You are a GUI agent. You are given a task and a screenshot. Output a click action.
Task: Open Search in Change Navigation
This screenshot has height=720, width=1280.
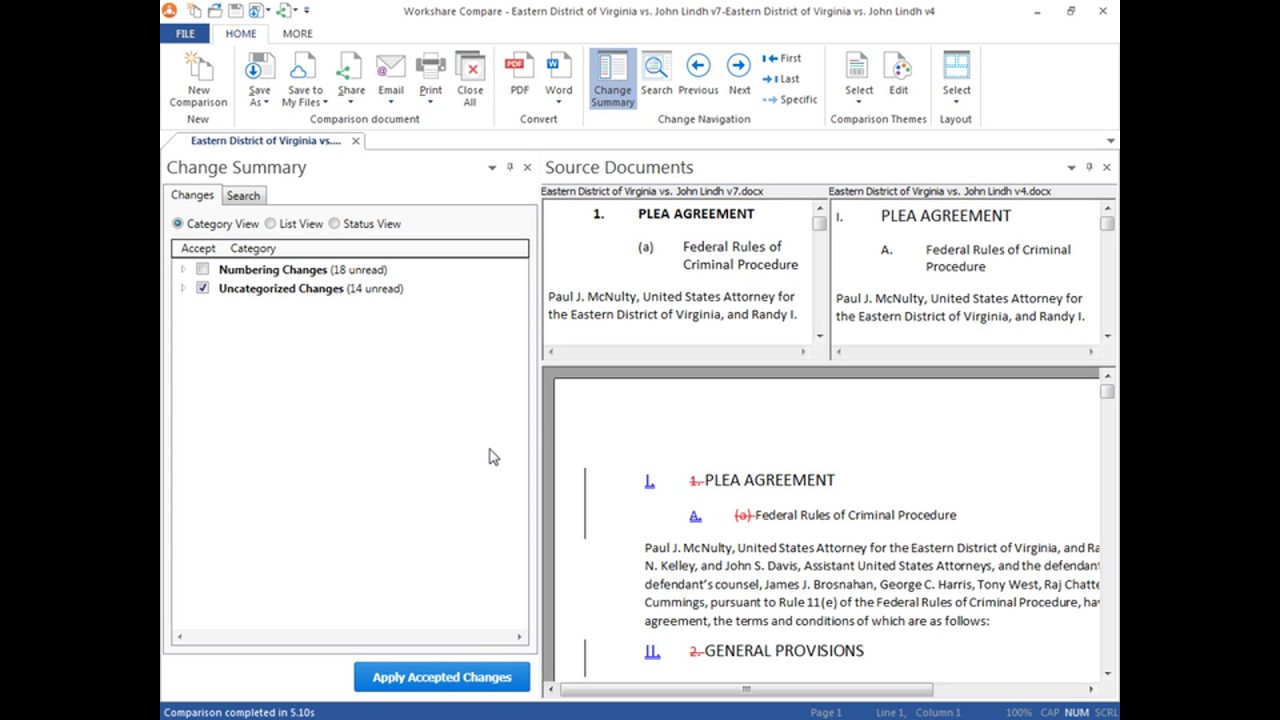pos(657,75)
